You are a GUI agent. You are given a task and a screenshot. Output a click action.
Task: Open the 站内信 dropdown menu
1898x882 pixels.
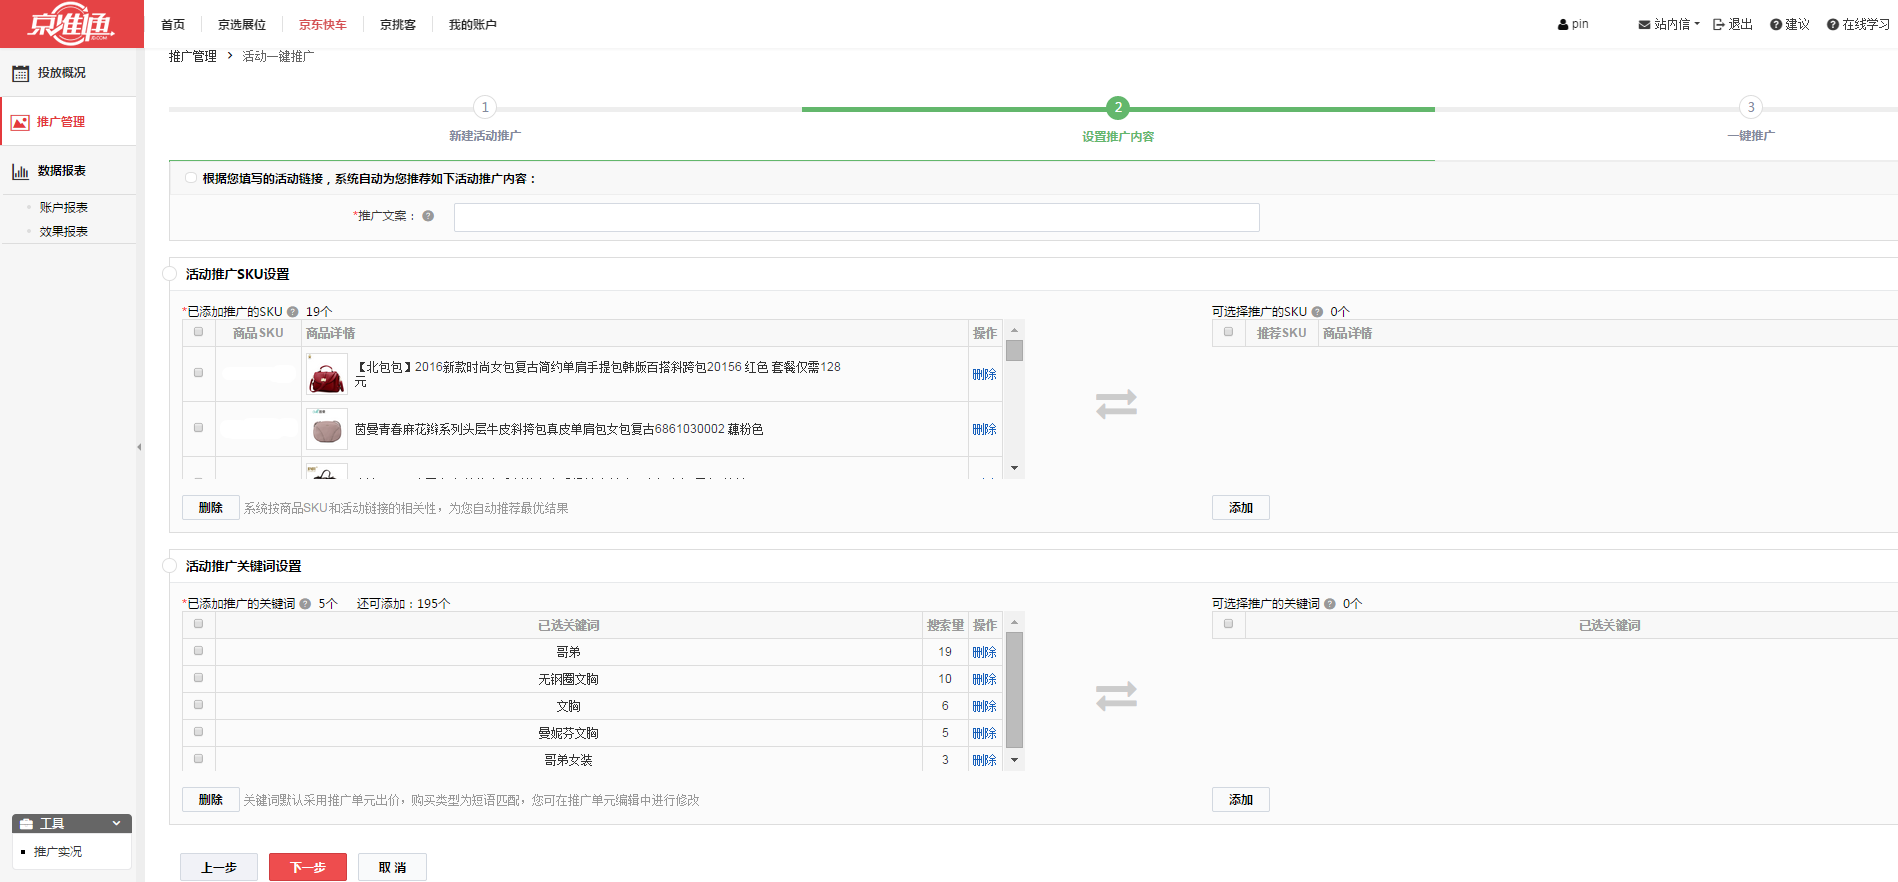1669,24
